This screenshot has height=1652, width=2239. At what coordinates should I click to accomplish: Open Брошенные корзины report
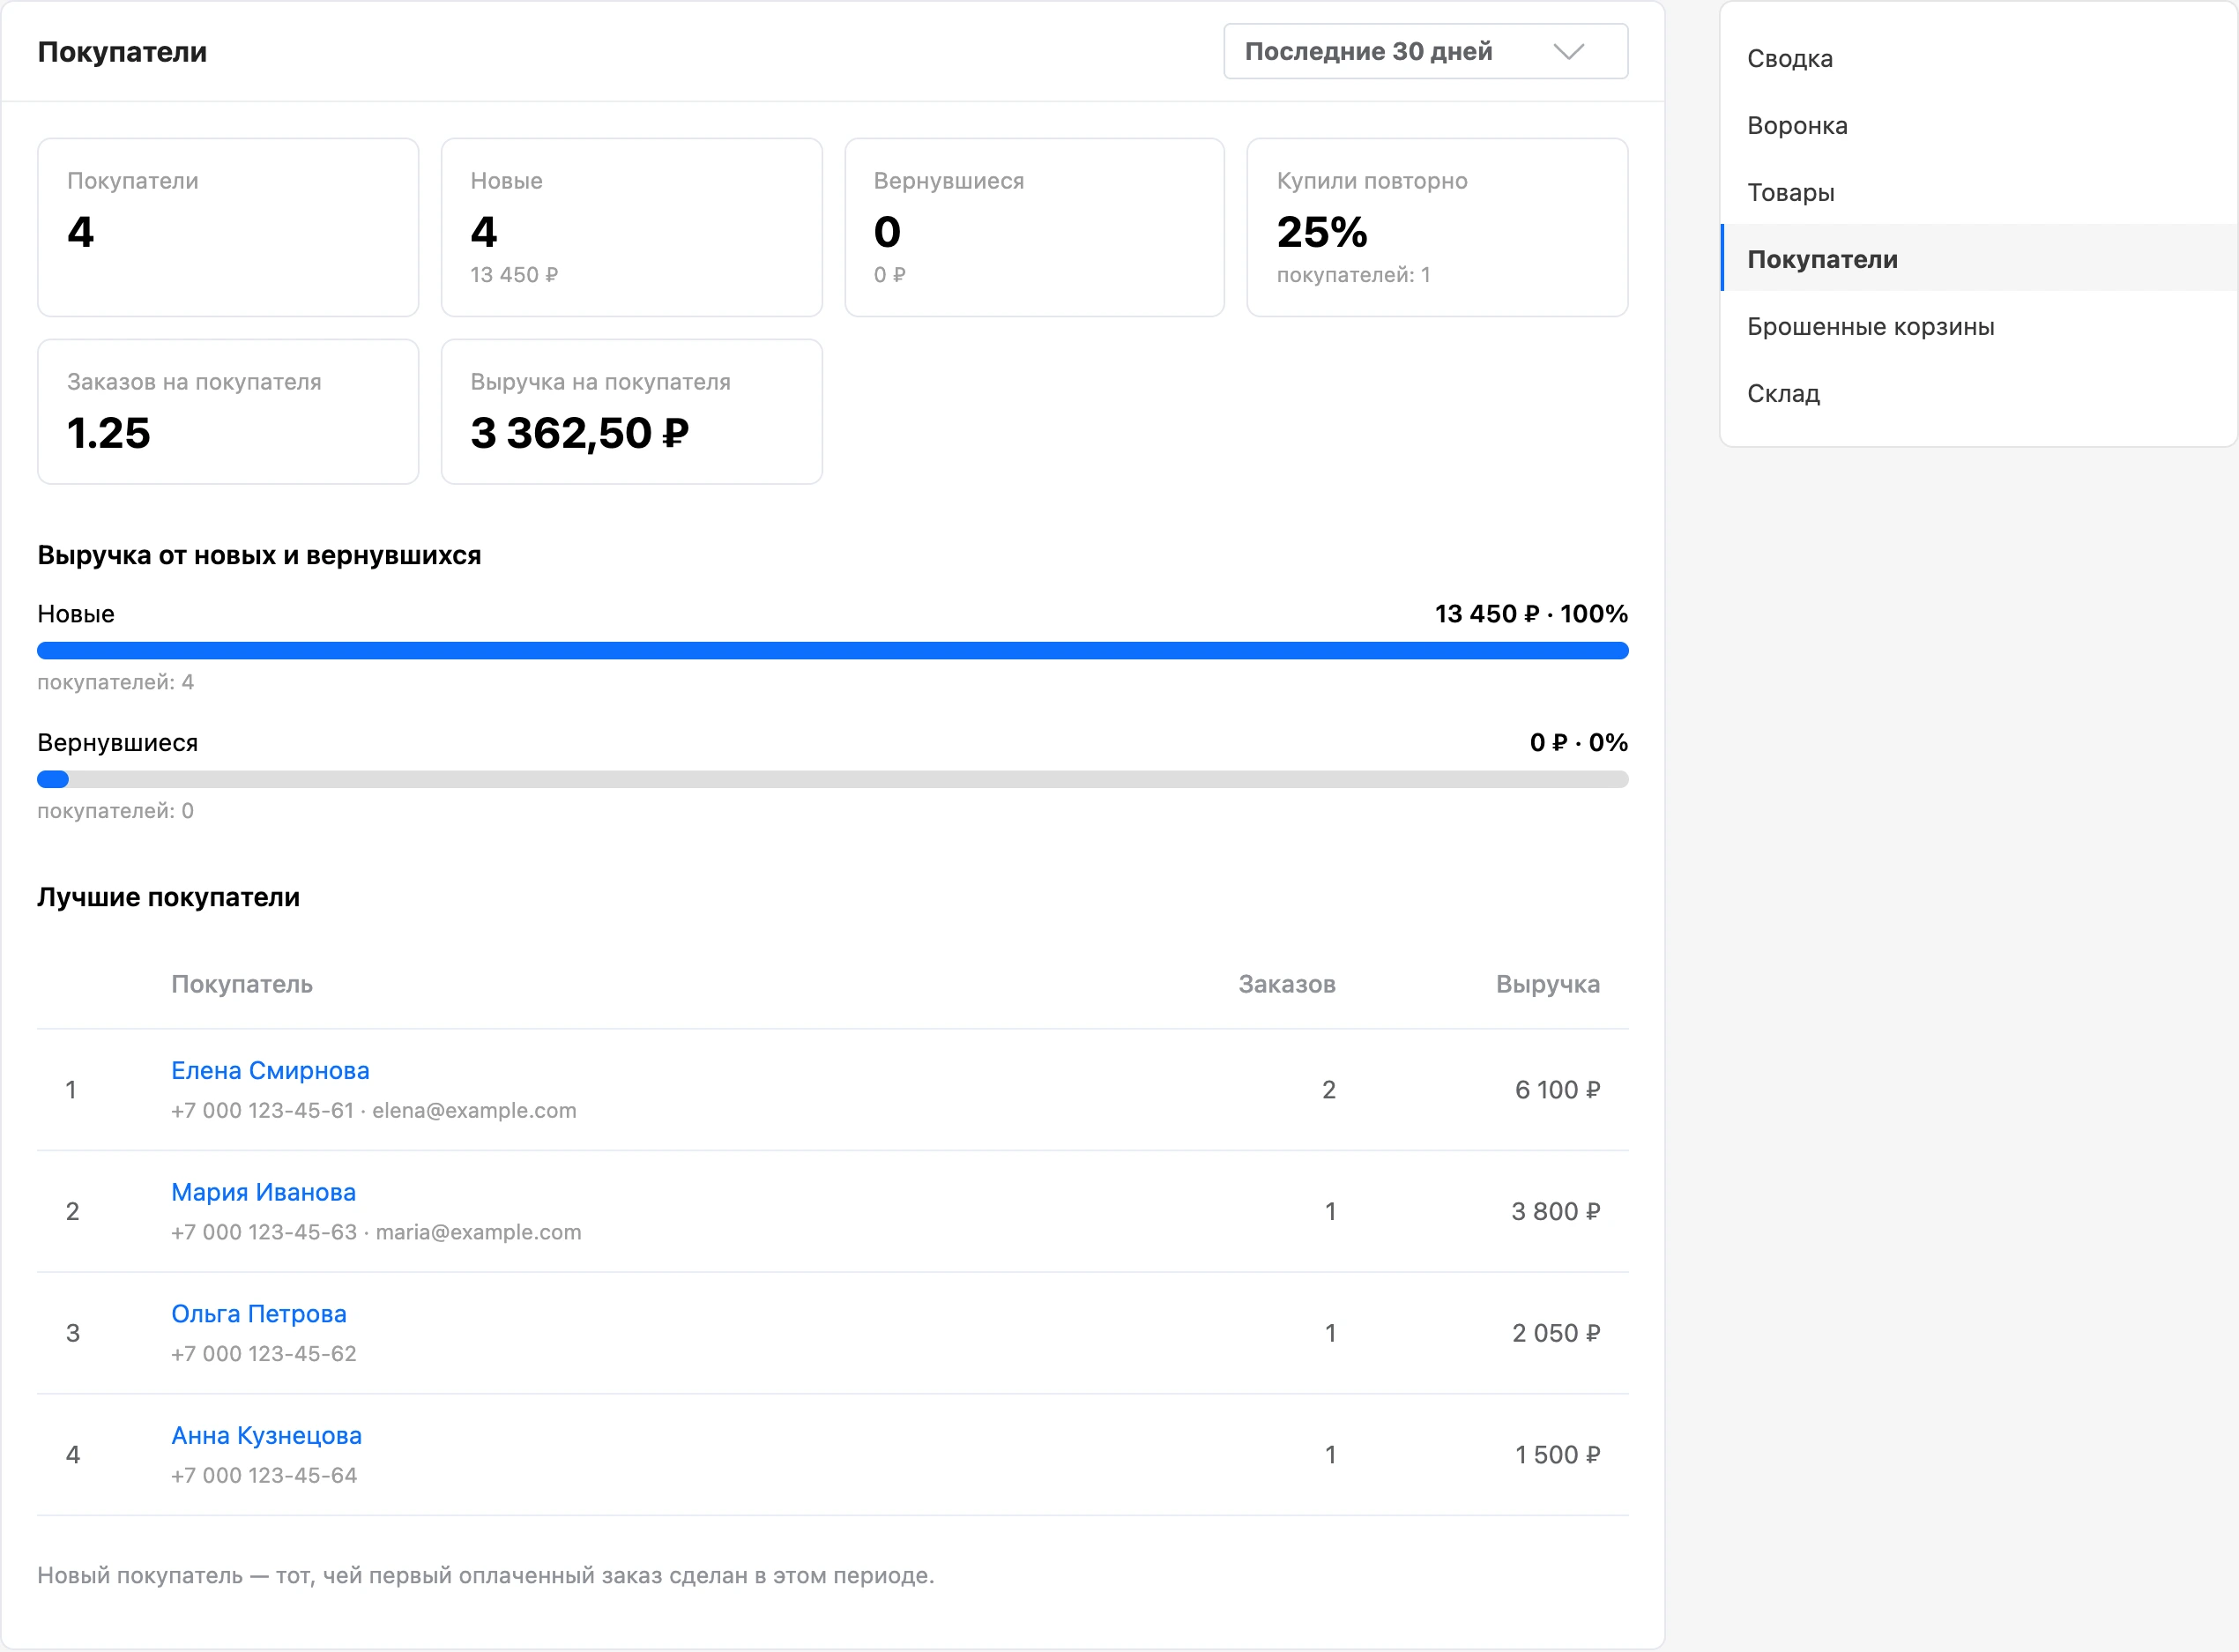1870,326
